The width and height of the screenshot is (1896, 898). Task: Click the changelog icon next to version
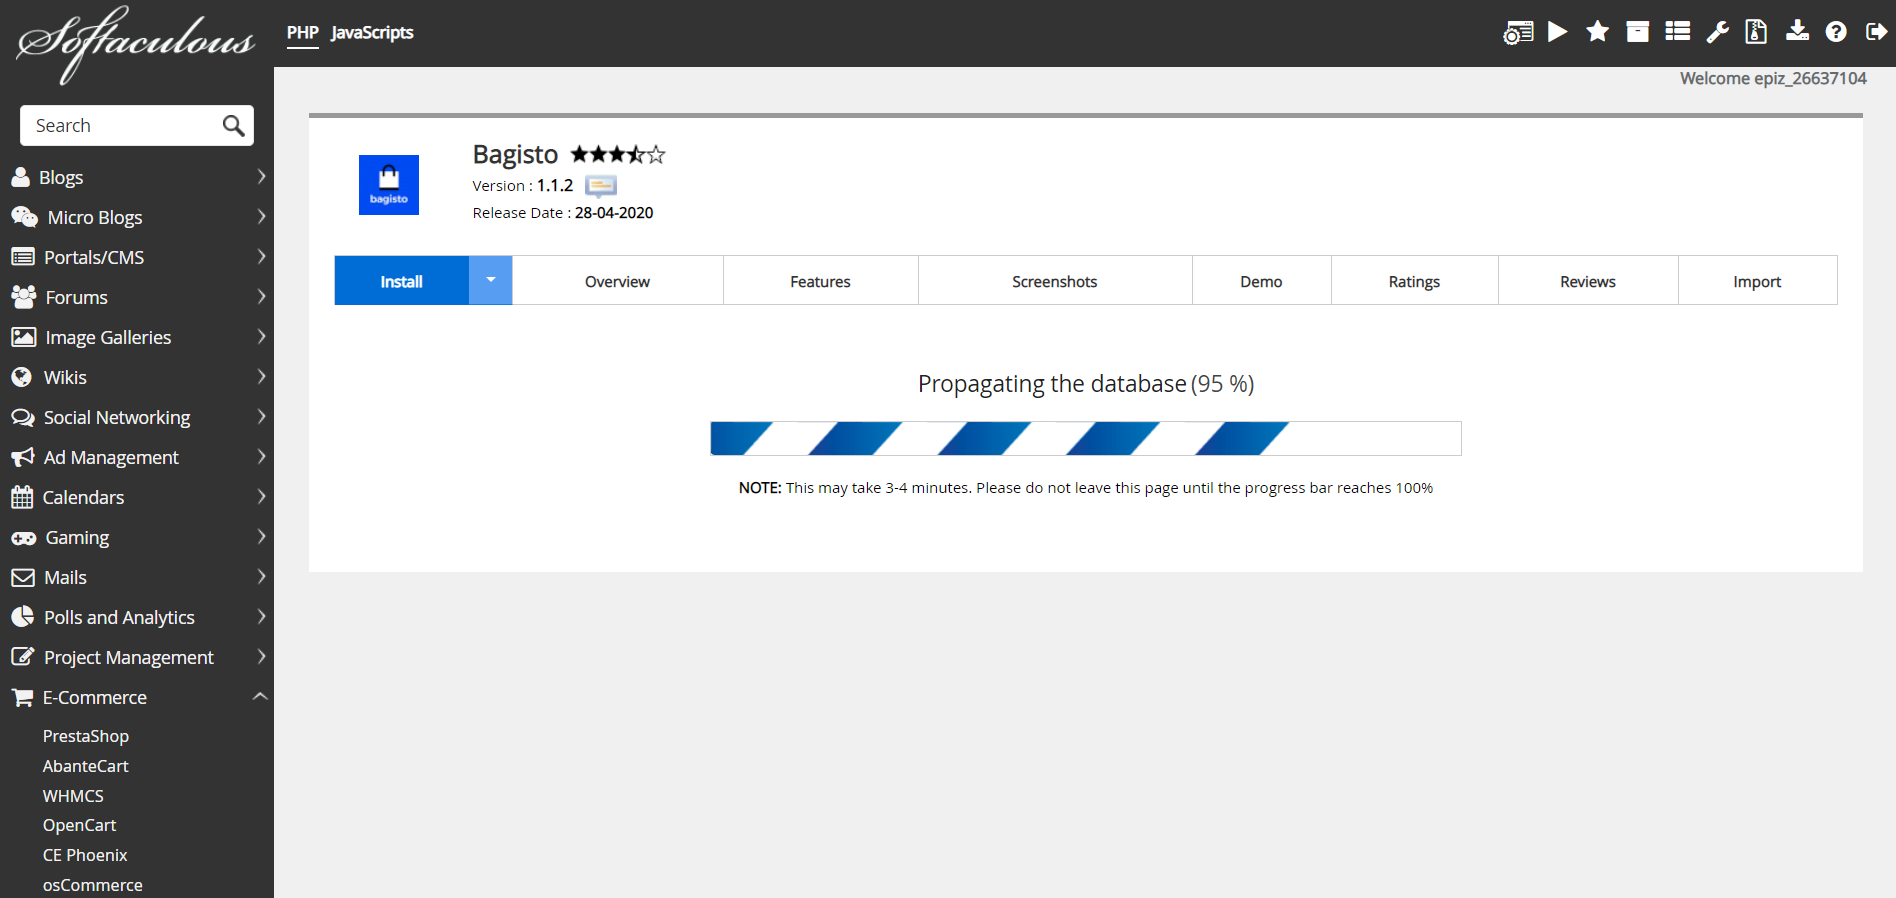tap(601, 186)
